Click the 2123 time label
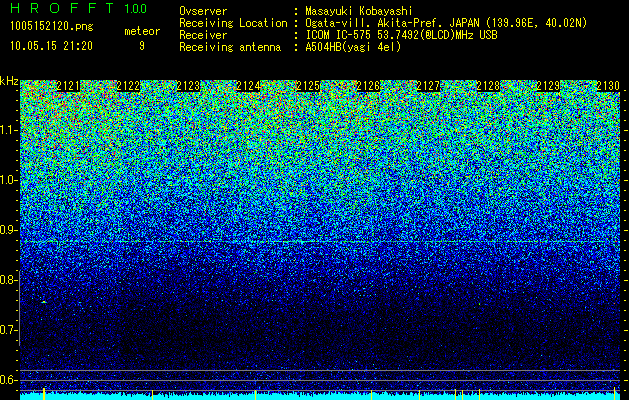 (188, 86)
